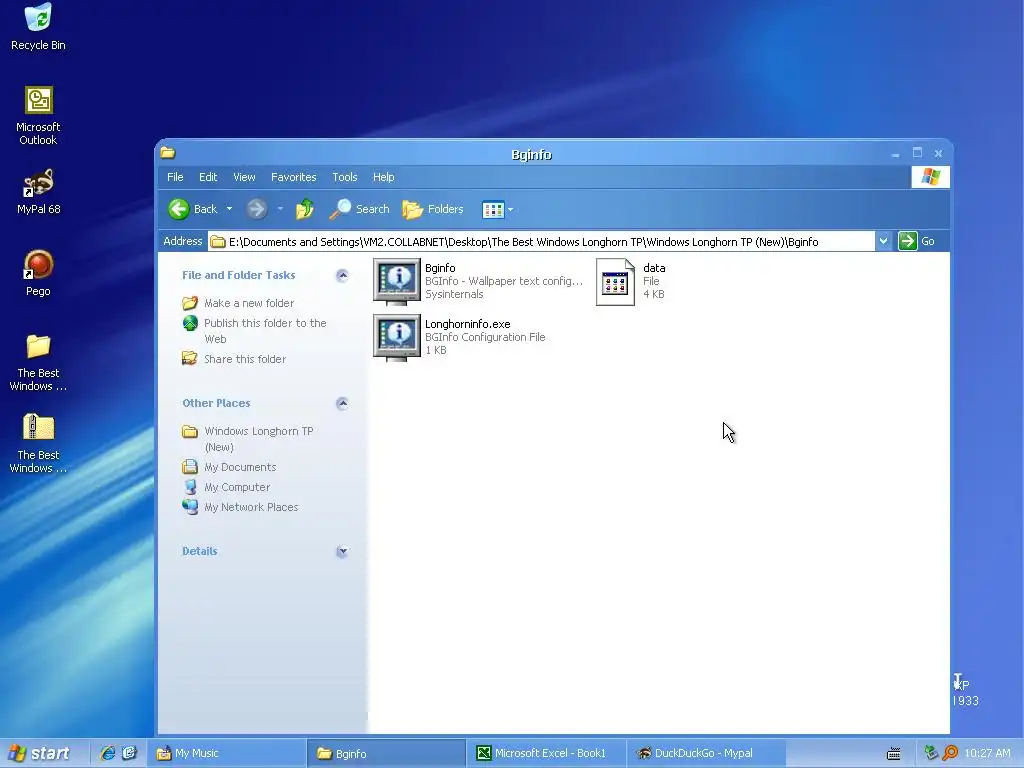This screenshot has width=1024, height=768.
Task: Click the 10:27 AM system clock
Action: (987, 753)
